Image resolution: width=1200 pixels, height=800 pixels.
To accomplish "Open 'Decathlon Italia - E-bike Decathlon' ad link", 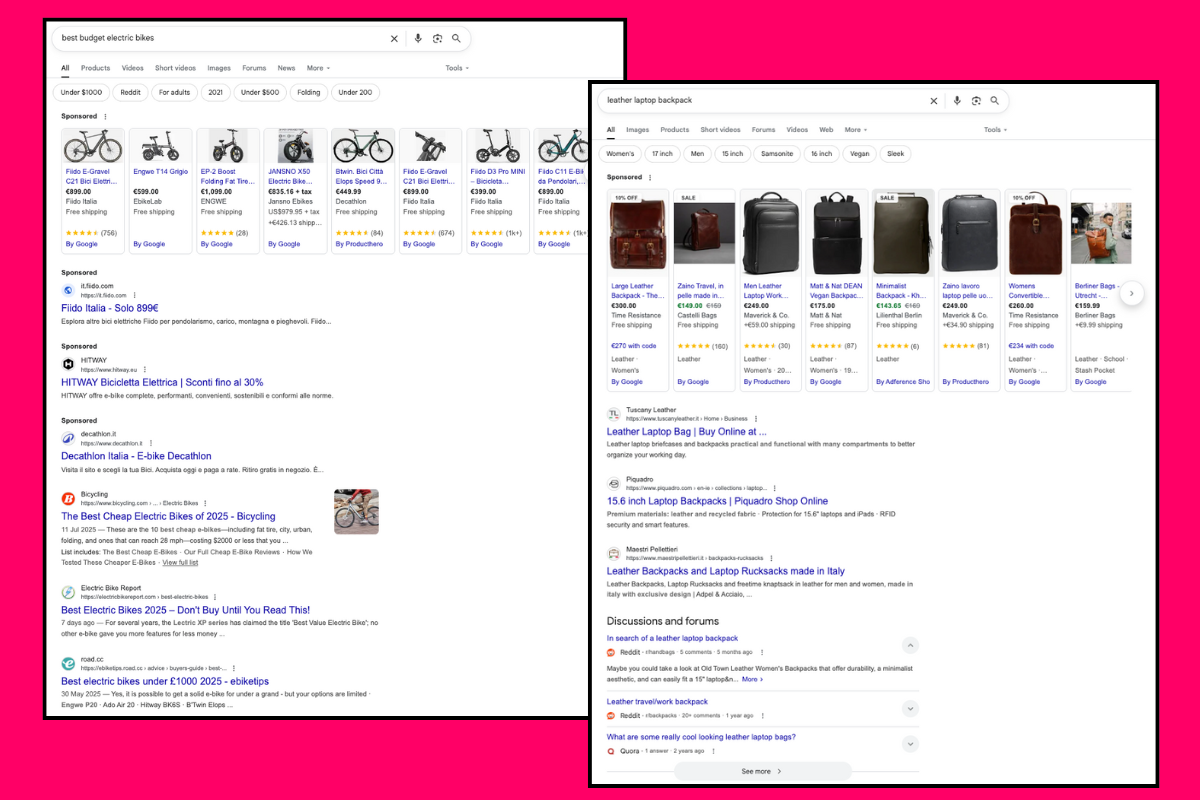I will [136, 456].
